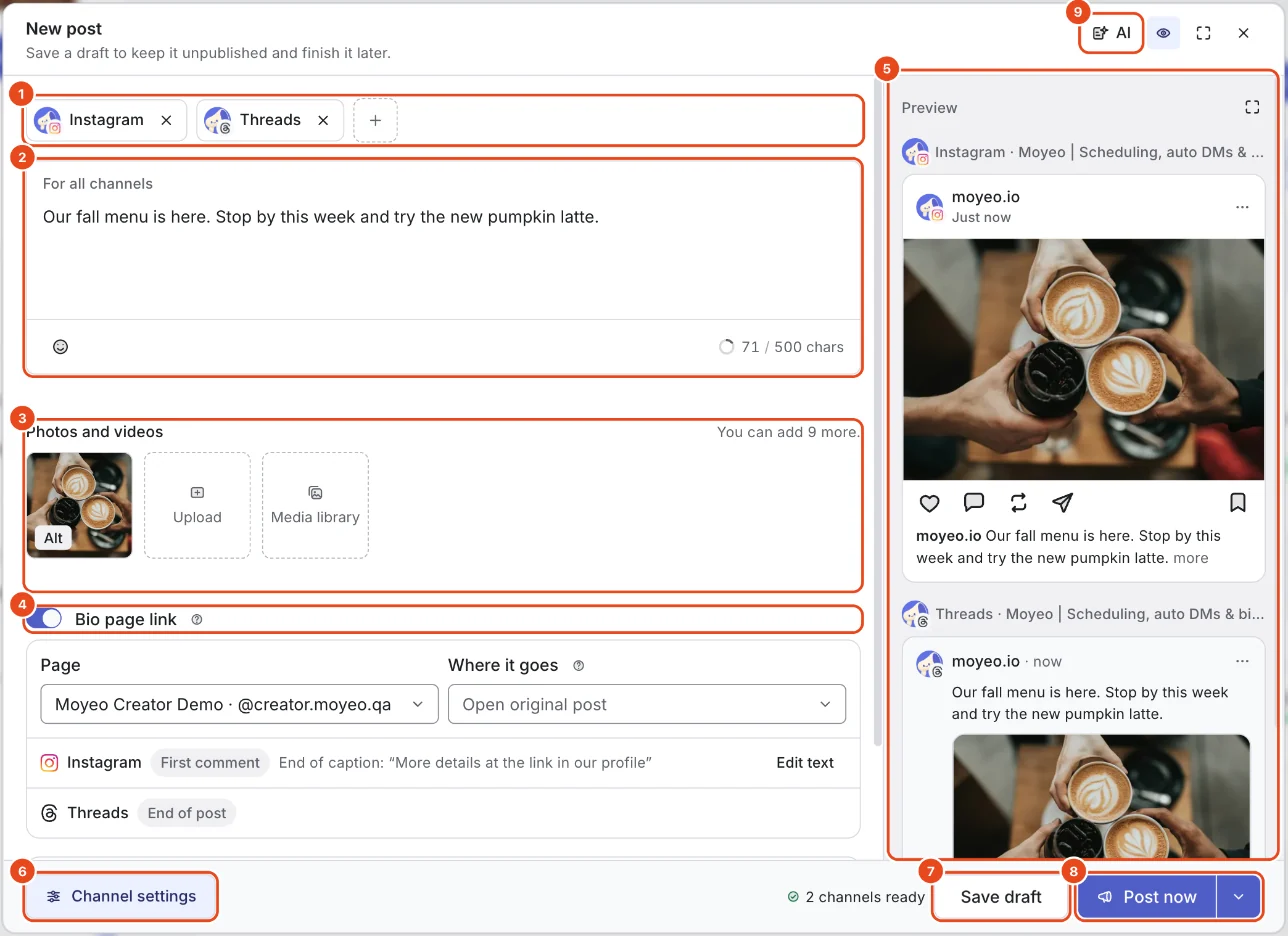Click the comment bubble icon in the Instagram preview
This screenshot has width=1288, height=936.
(x=974, y=502)
